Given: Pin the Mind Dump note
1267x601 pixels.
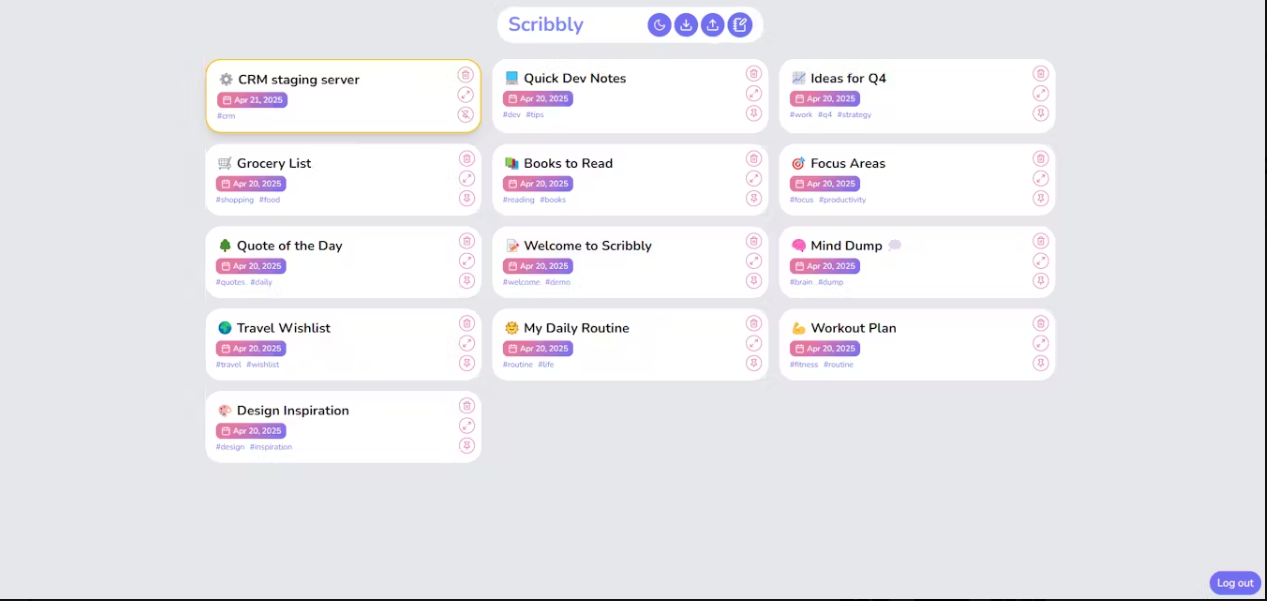Looking at the screenshot, I should pos(1041,281).
